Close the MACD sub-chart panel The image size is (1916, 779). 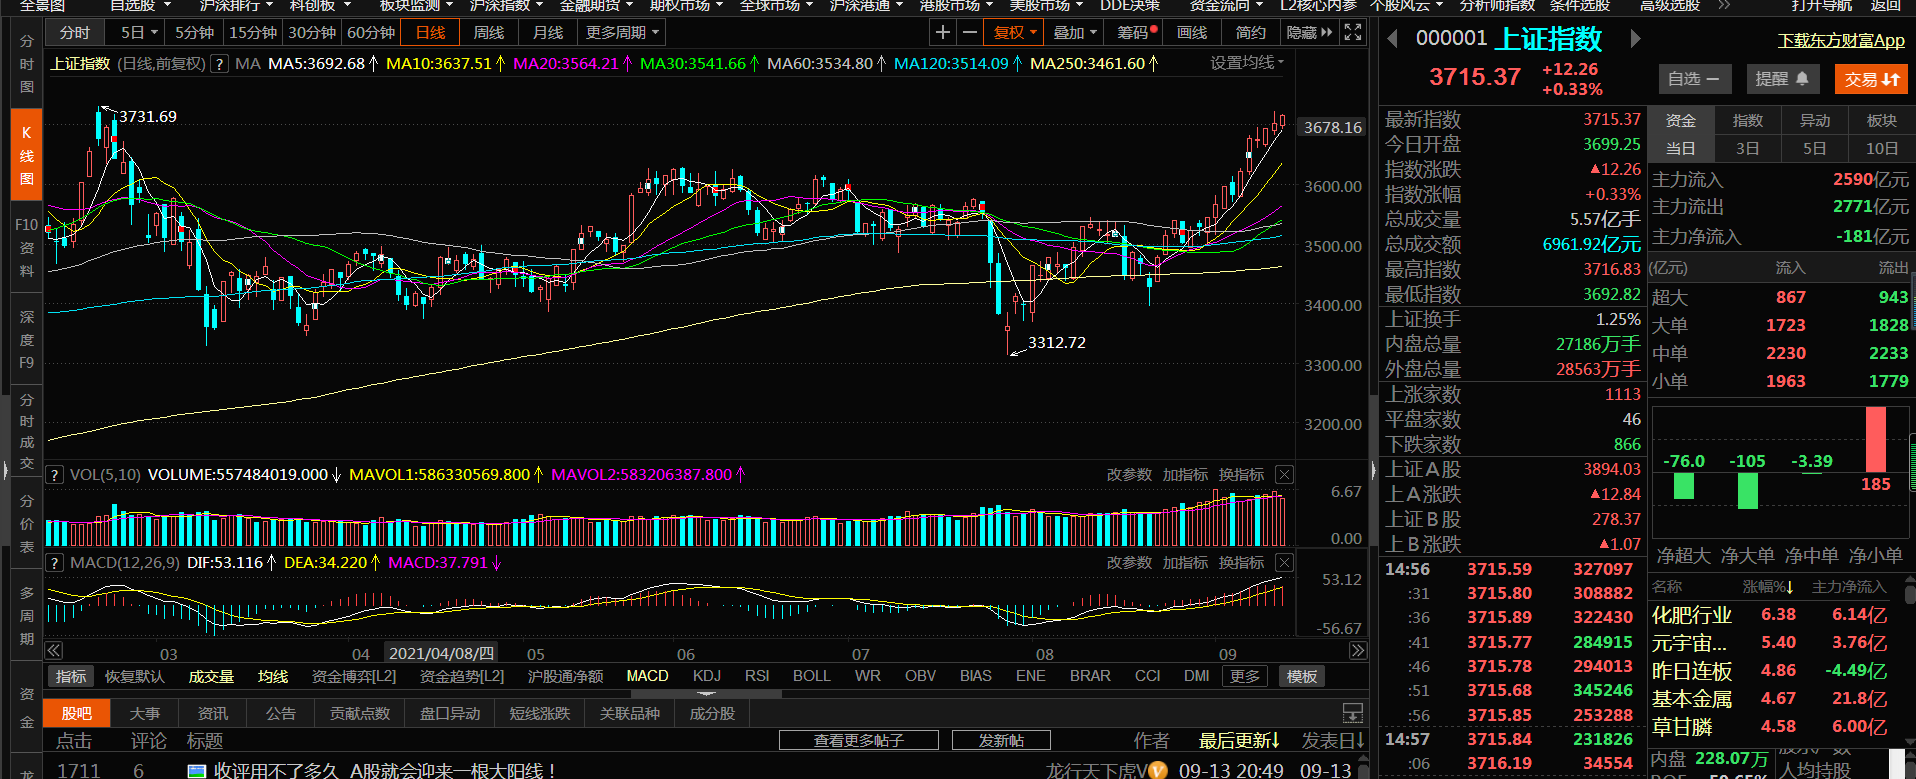point(1285,563)
